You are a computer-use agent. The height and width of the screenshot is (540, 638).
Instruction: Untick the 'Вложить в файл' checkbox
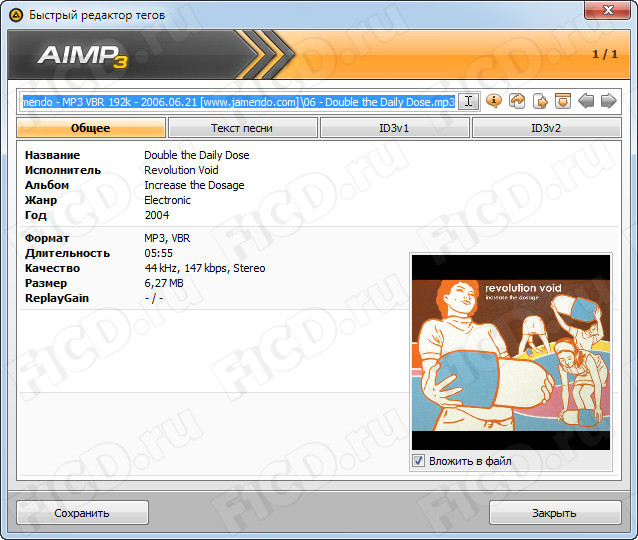(x=418, y=461)
